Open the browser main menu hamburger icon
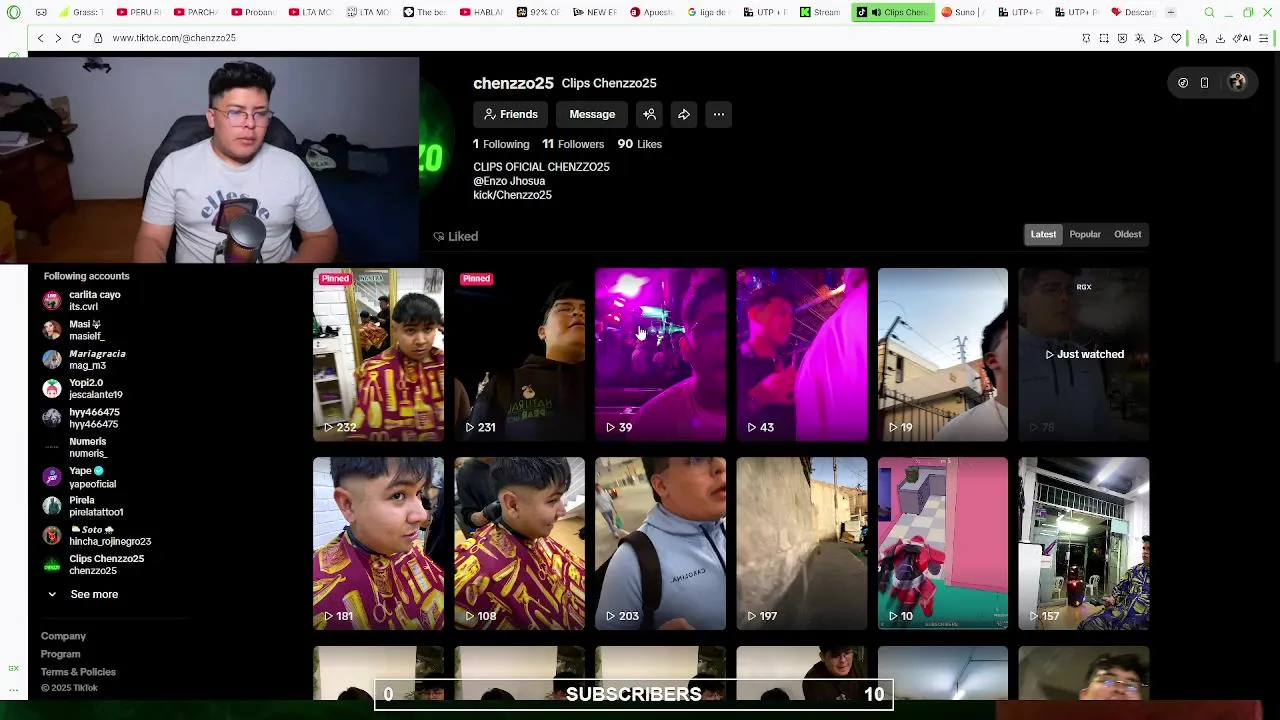The height and width of the screenshot is (720, 1280). (x=1264, y=38)
